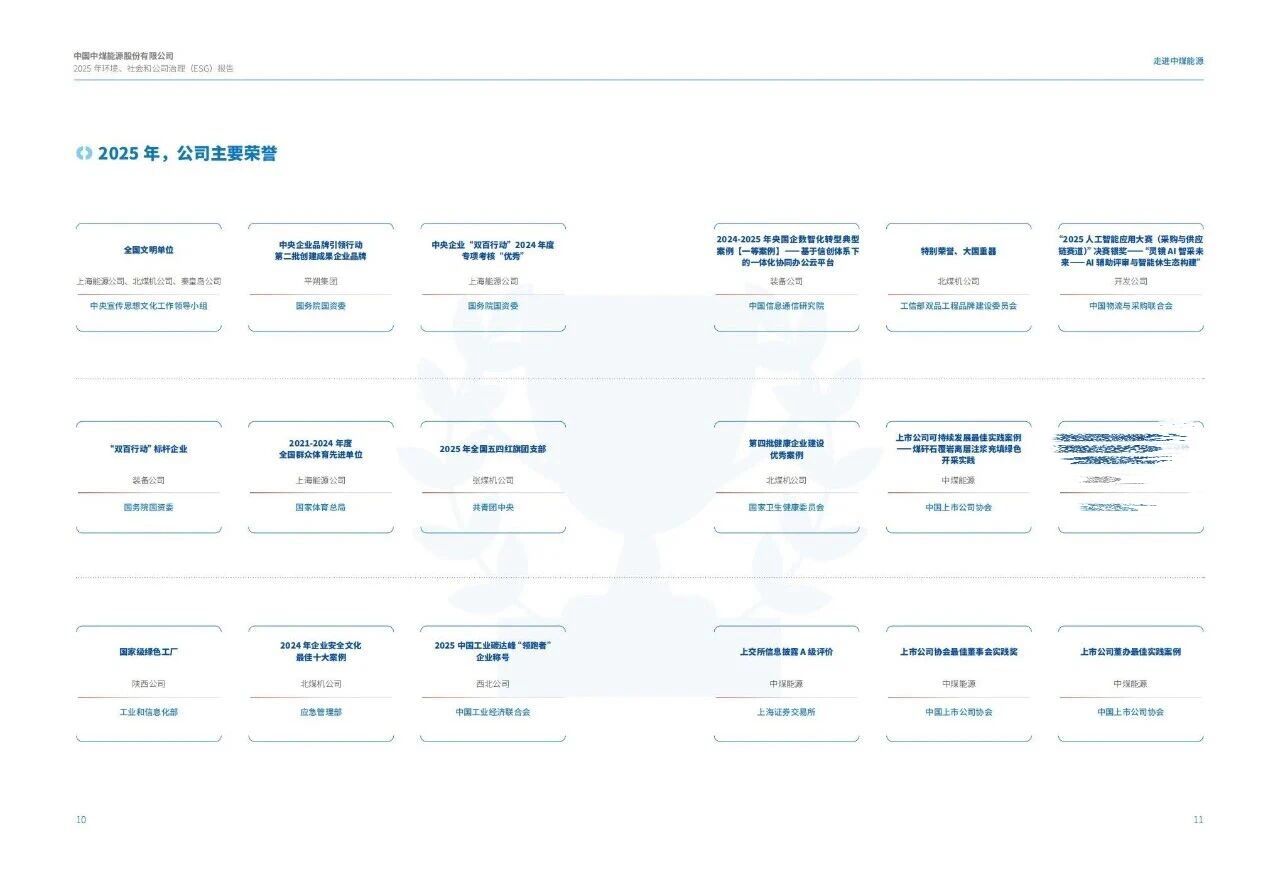
Task: Click the 上海证券交易所 issuer text
Action: 786,713
